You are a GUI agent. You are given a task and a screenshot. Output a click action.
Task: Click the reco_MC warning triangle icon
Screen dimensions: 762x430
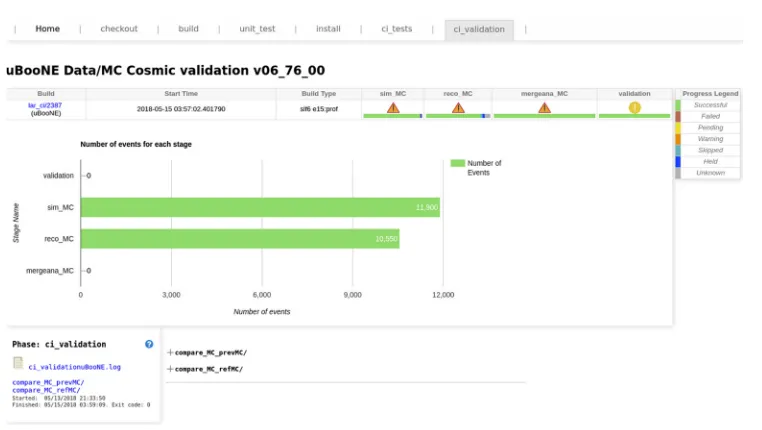[x=458, y=107]
